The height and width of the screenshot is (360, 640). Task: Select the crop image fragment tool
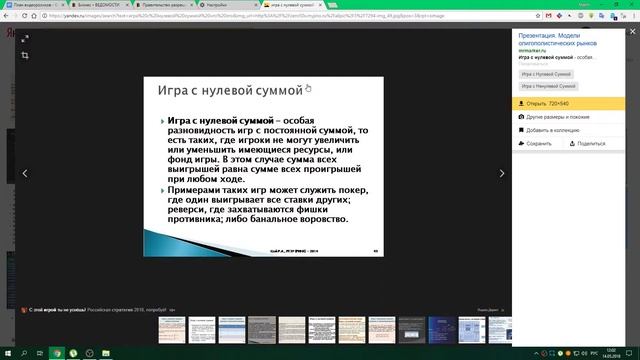(25, 56)
